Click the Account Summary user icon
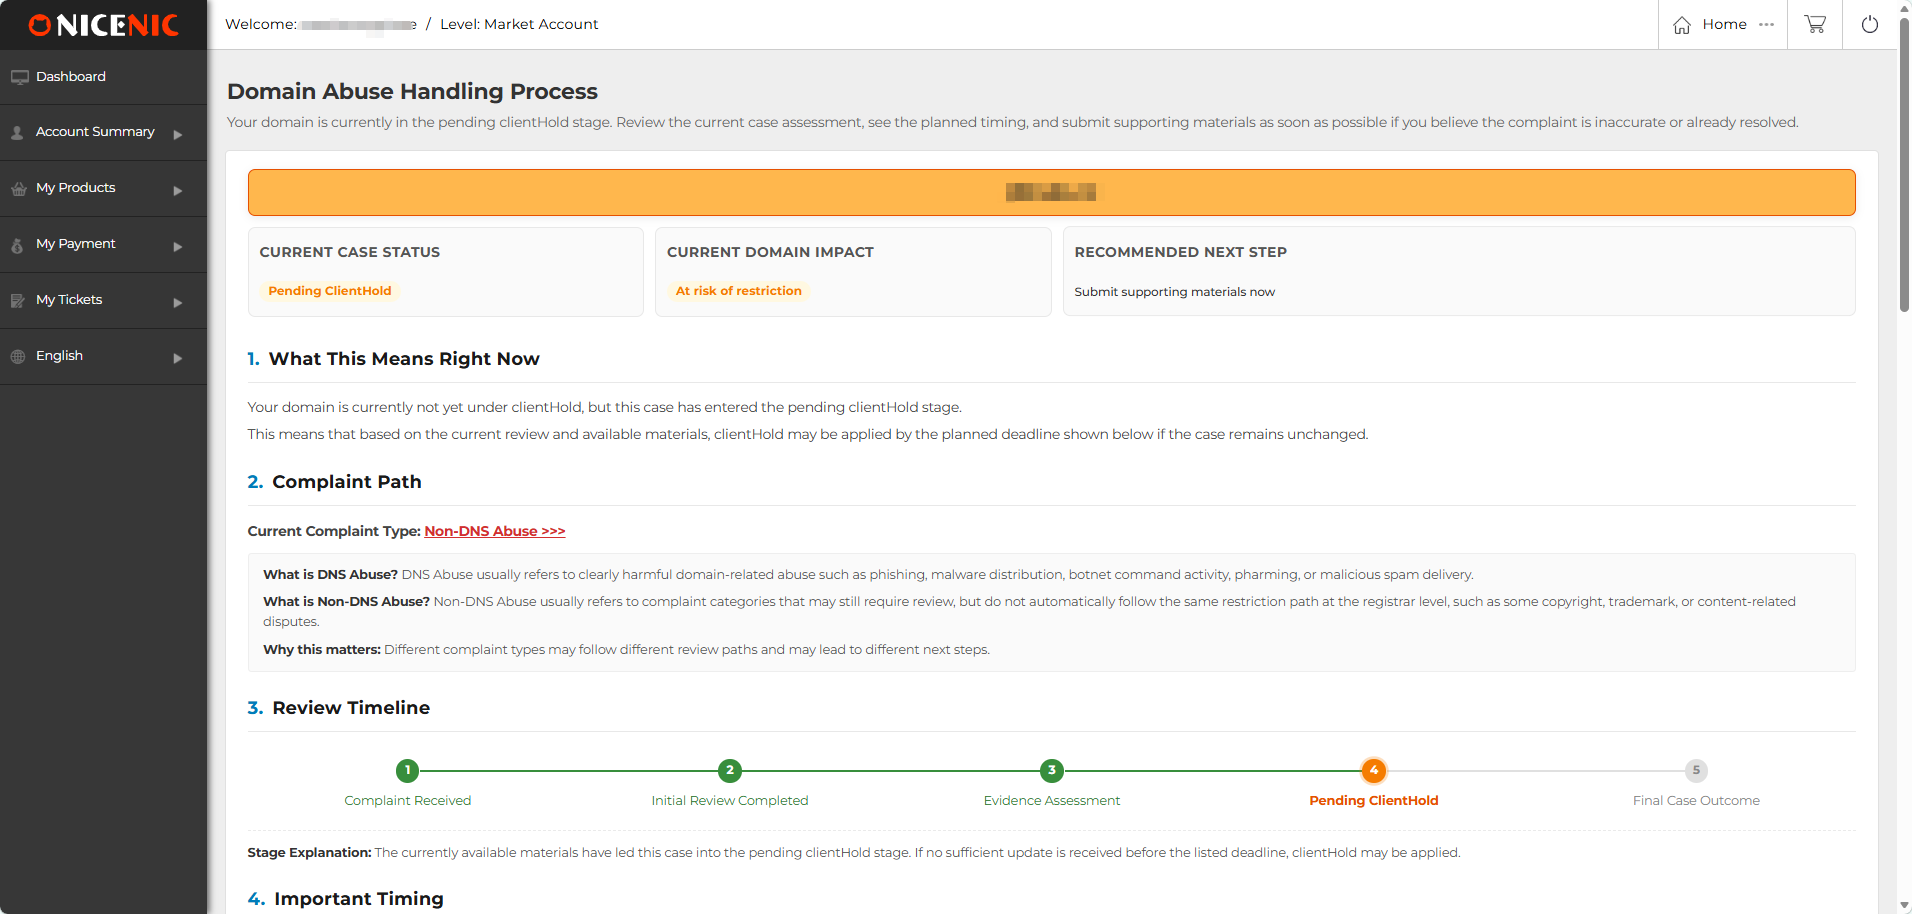 tap(17, 133)
